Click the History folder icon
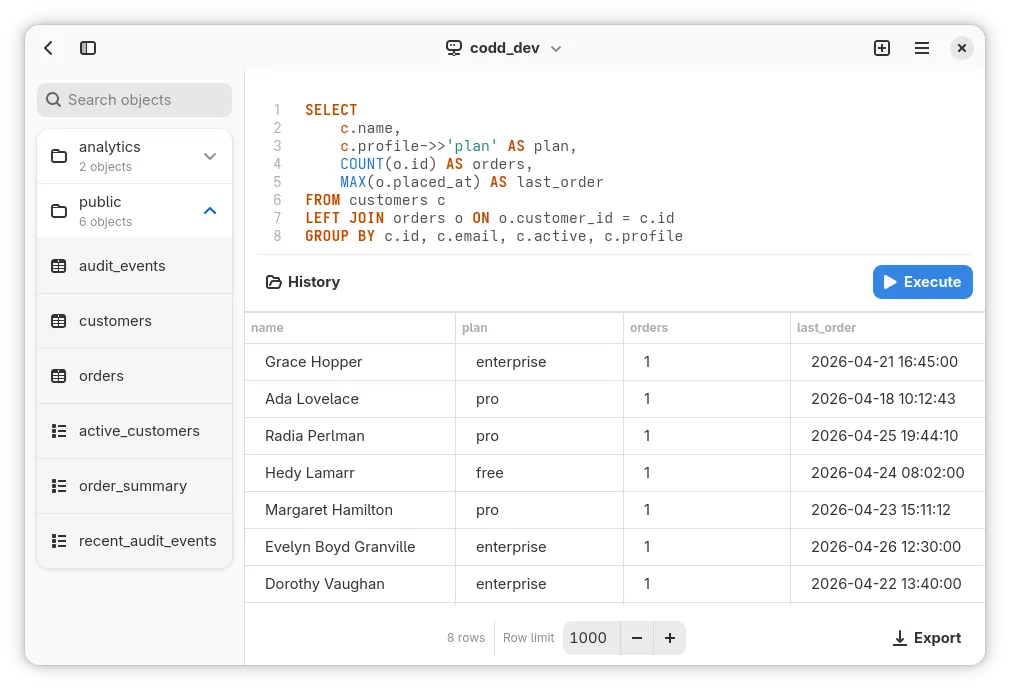The image size is (1010, 690). [x=274, y=282]
